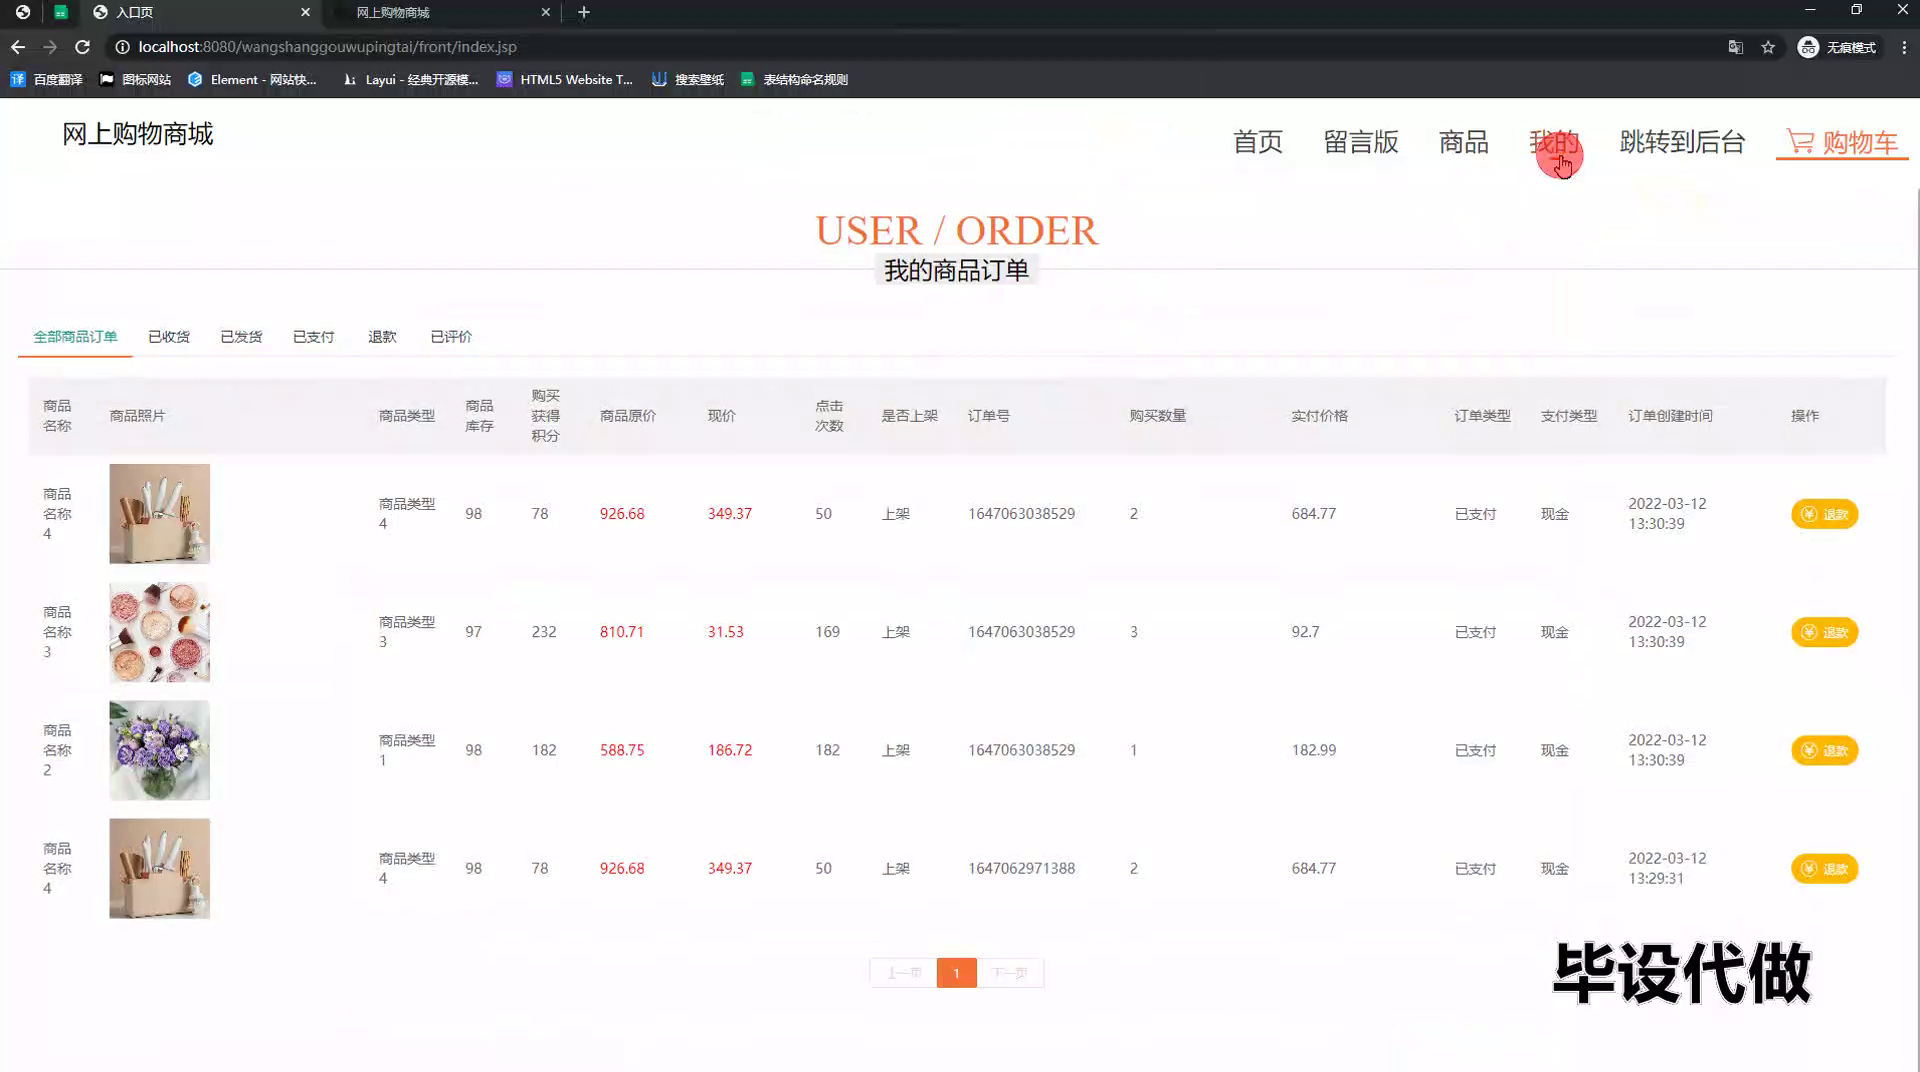Click the paid price 182.99
Viewport: 1920px width, 1072px height.
click(x=1313, y=750)
